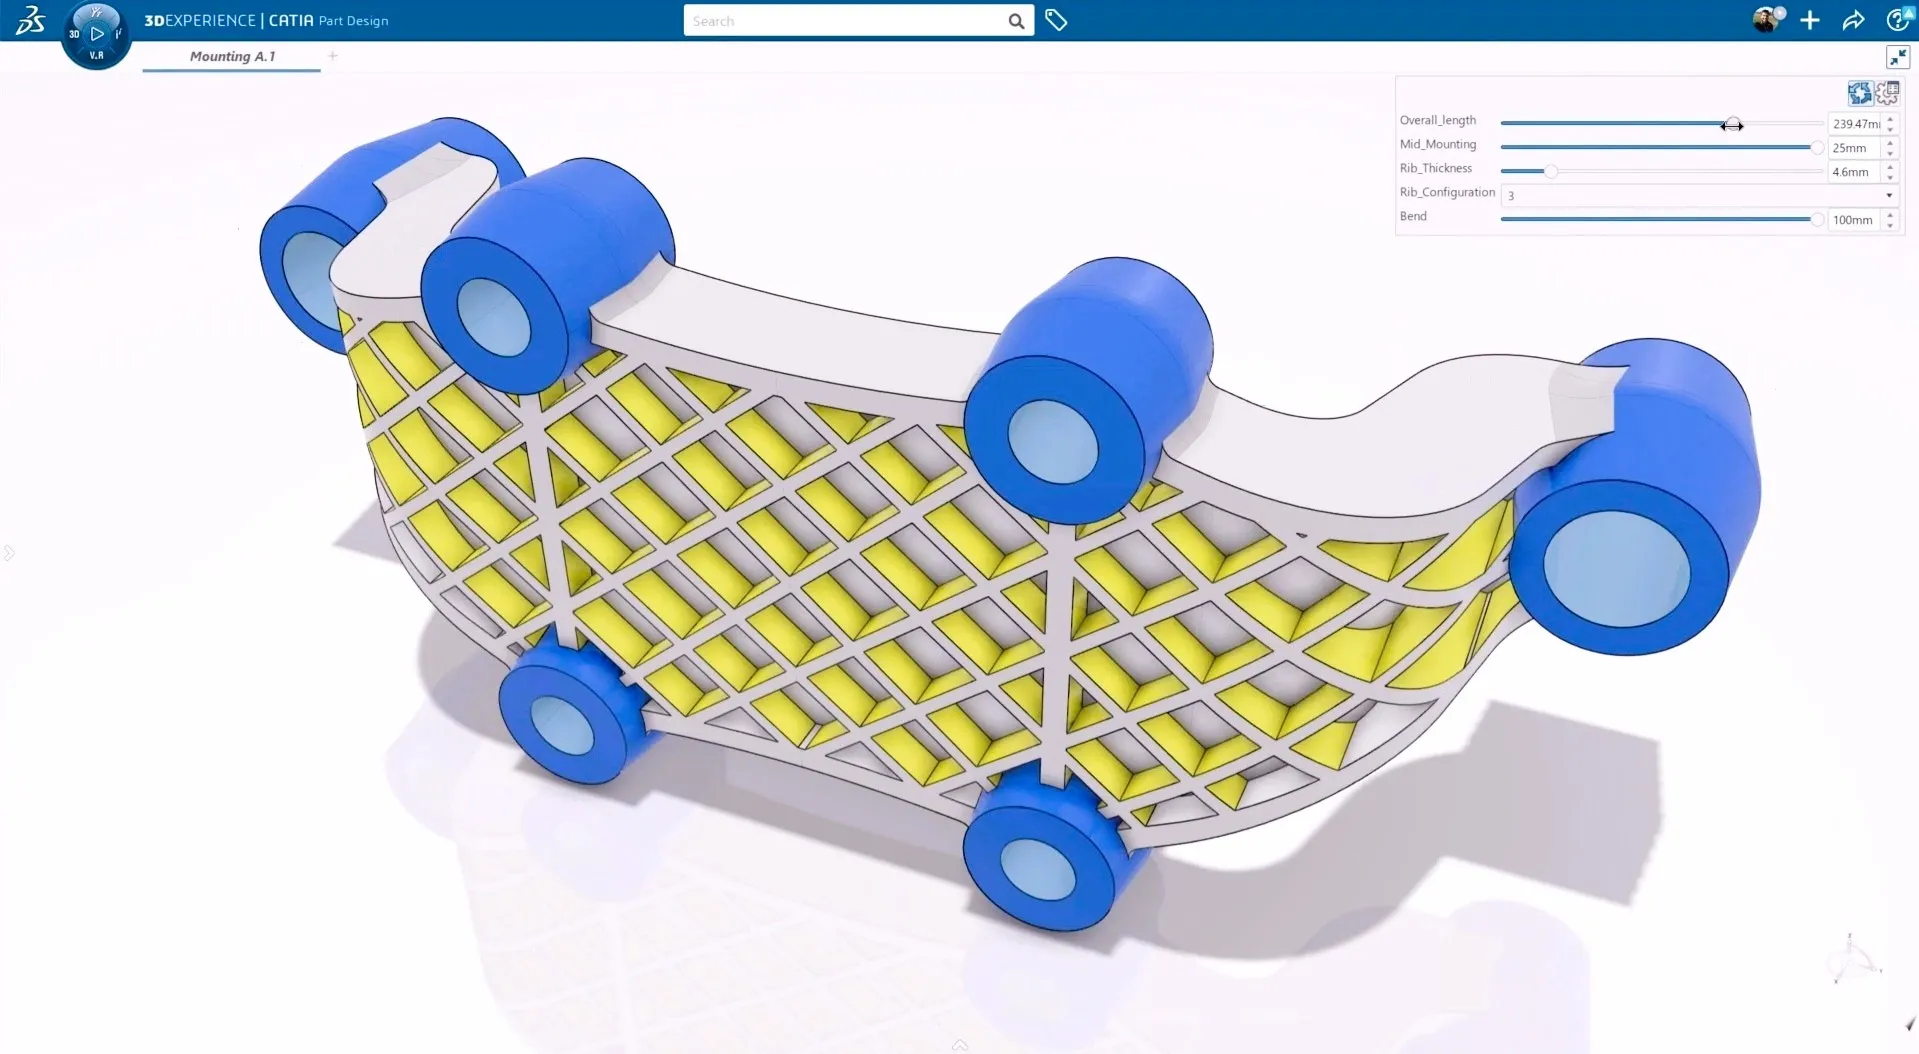This screenshot has width=1919, height=1054.
Task: Click the share arrow icon
Action: click(1853, 20)
